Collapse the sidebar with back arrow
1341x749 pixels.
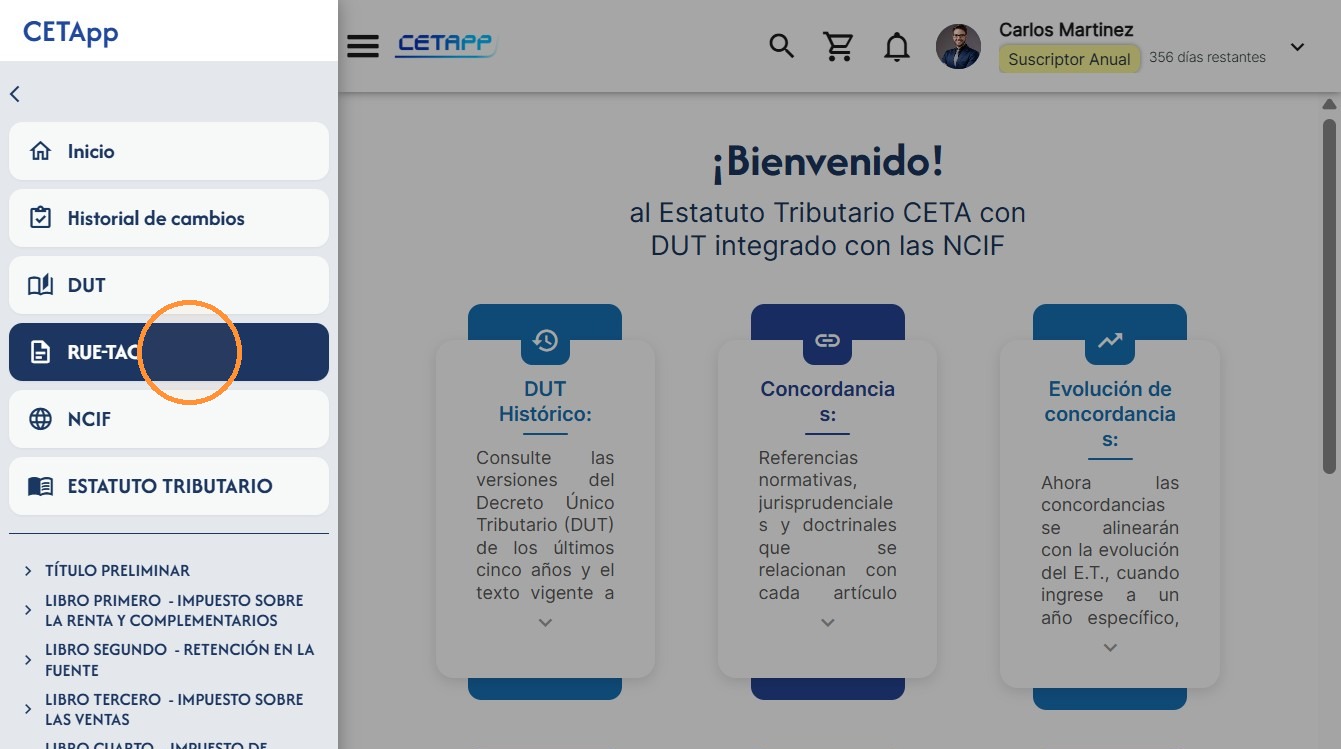point(15,94)
